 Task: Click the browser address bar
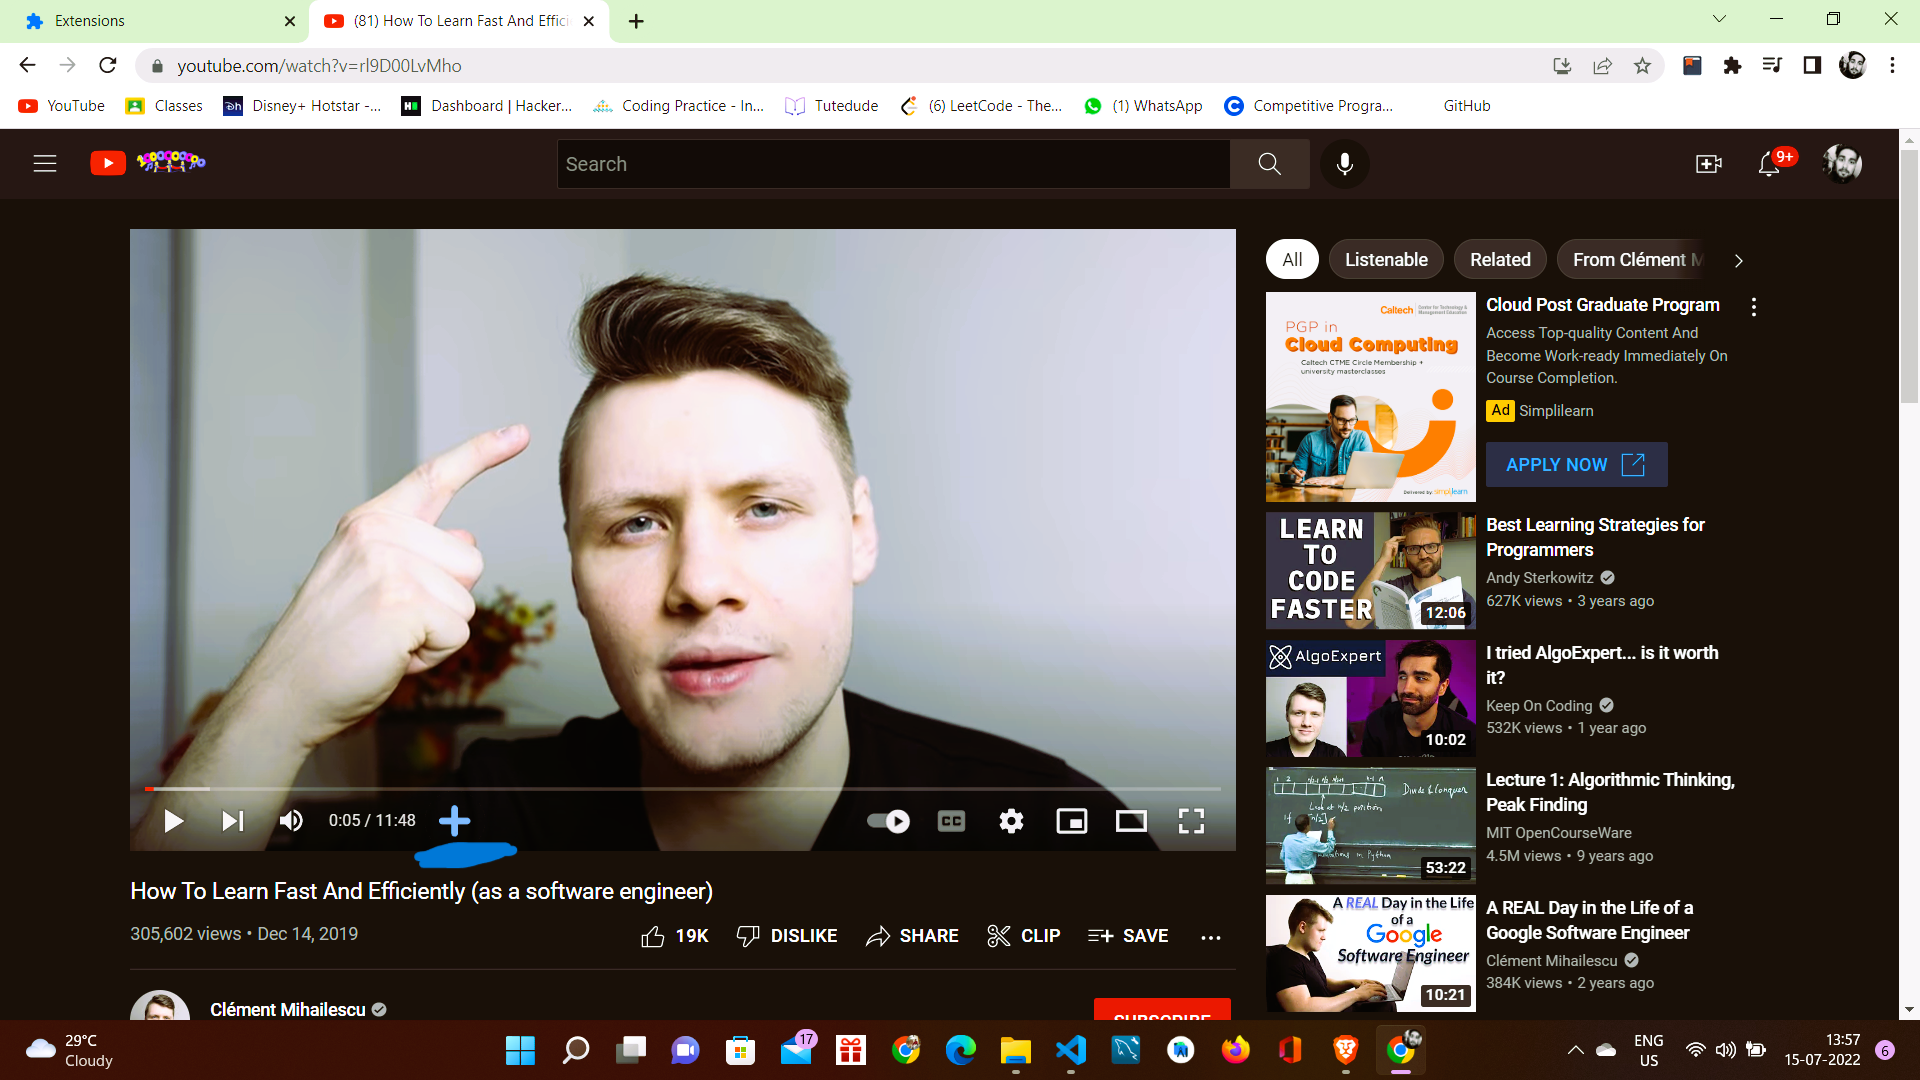pyautogui.click(x=850, y=66)
